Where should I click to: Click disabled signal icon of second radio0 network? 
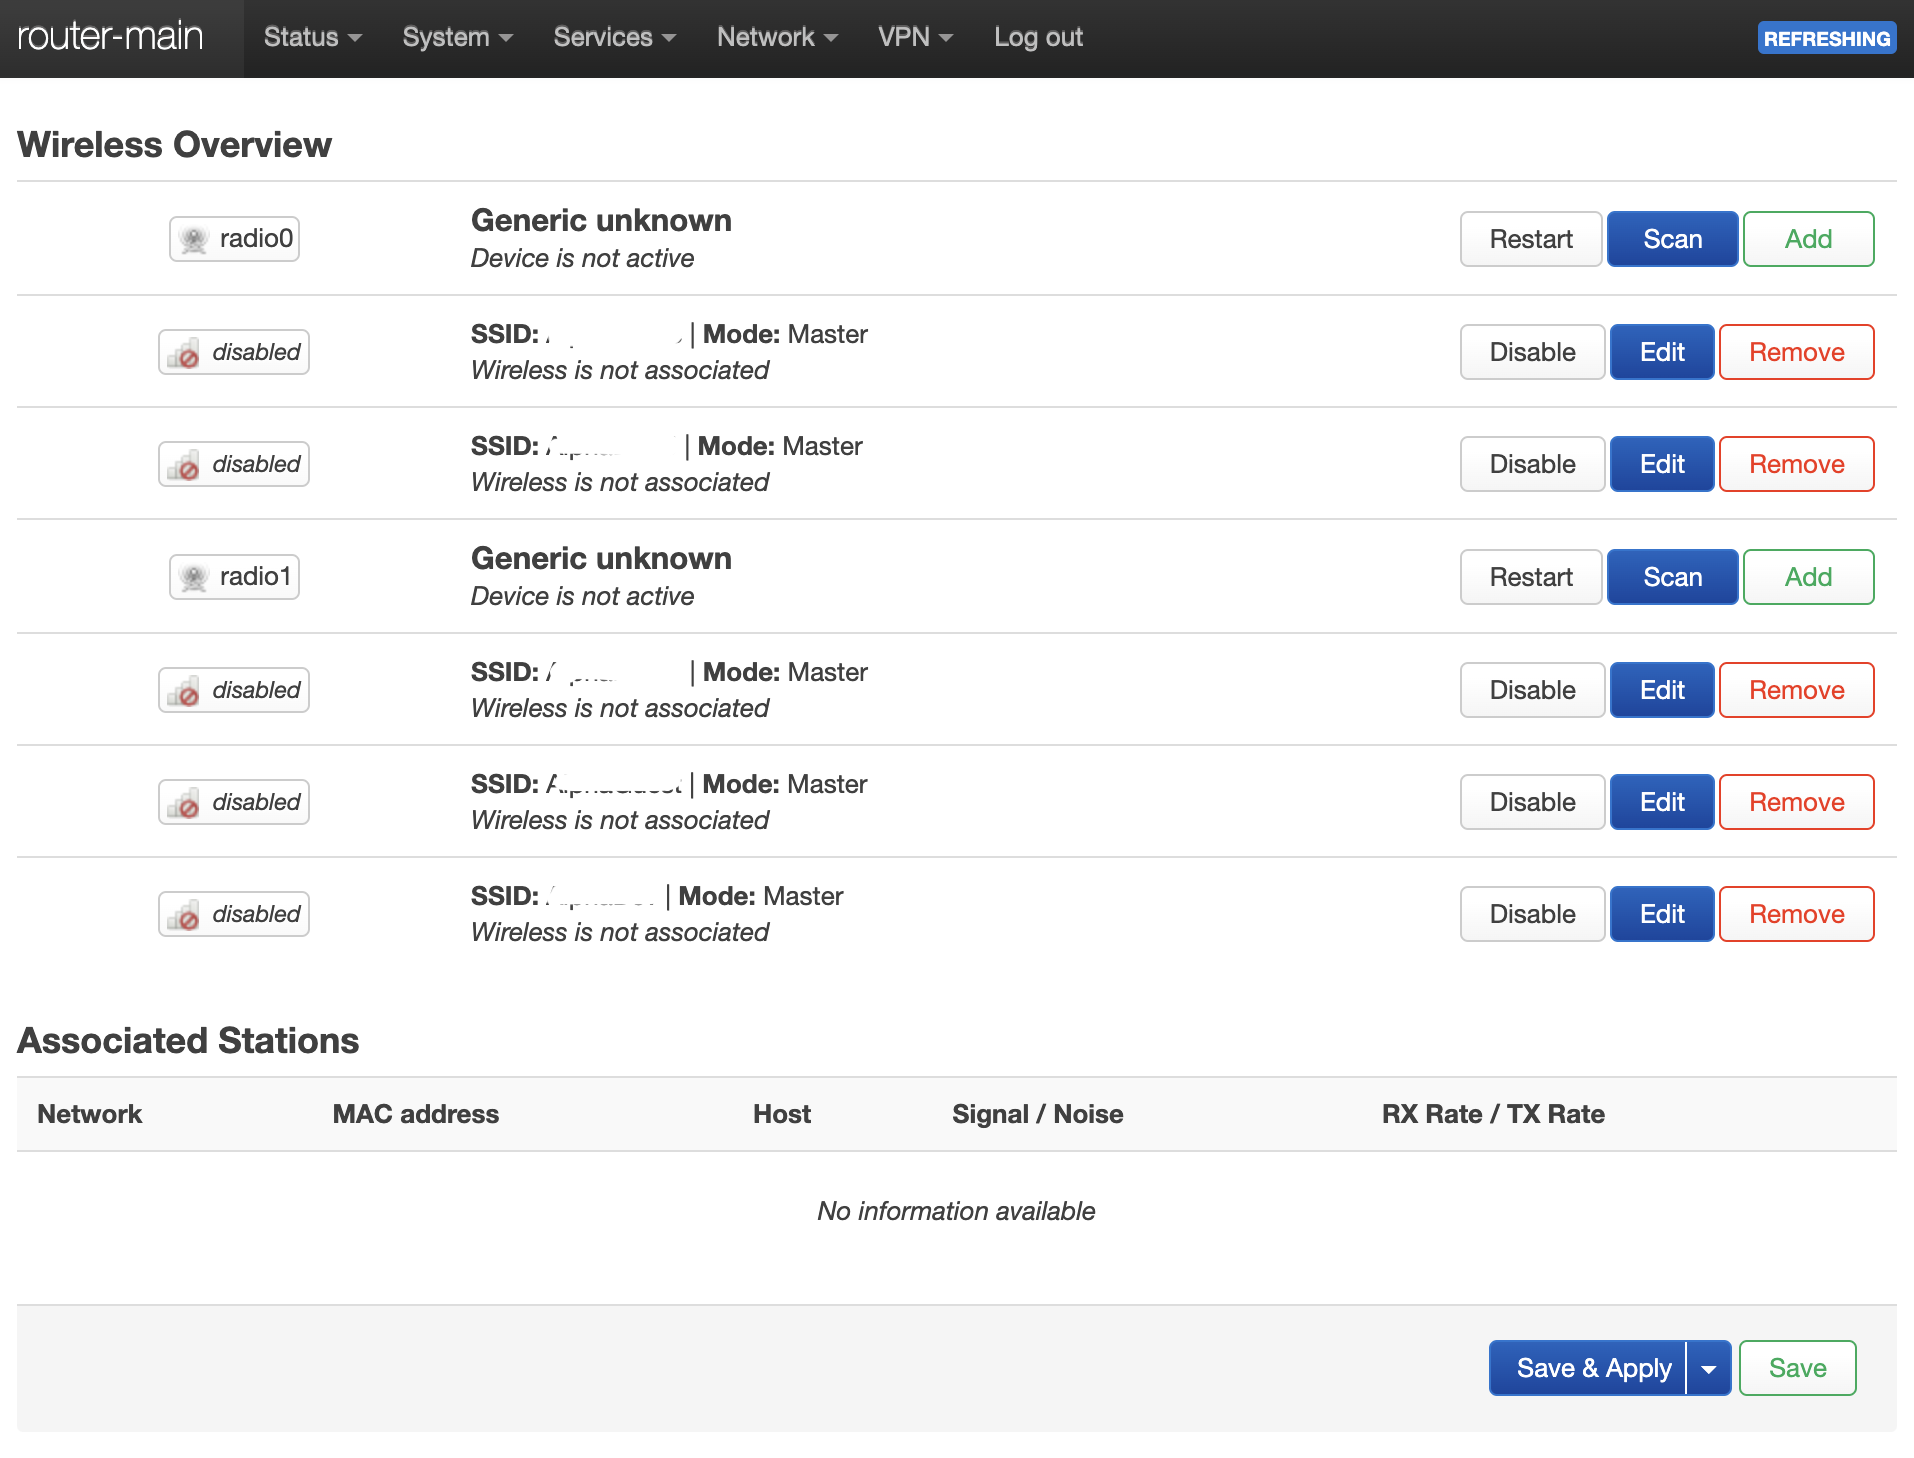coord(184,465)
